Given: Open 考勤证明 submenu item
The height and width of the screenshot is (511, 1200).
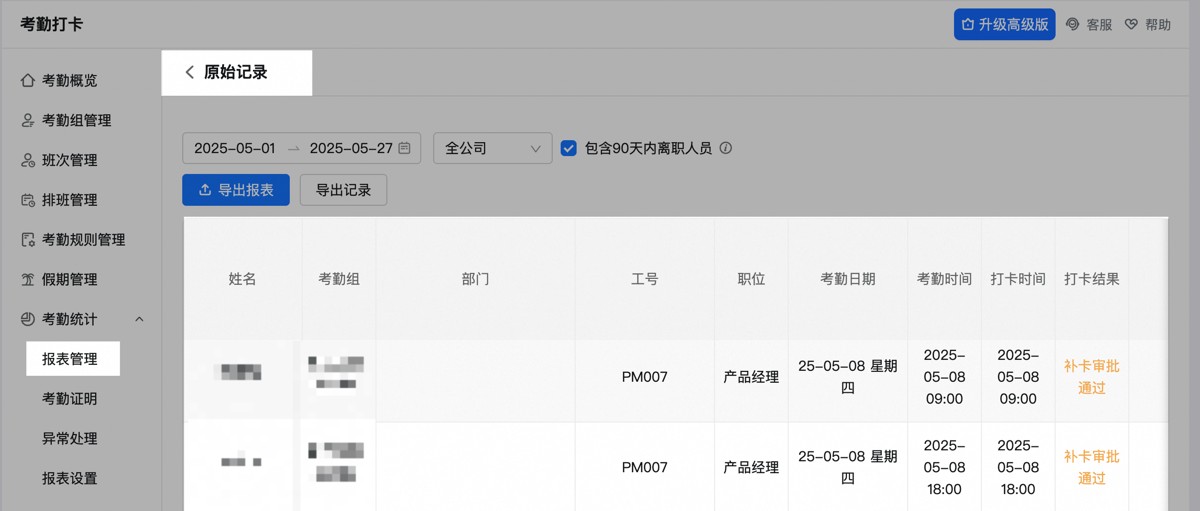Looking at the screenshot, I should 70,399.
